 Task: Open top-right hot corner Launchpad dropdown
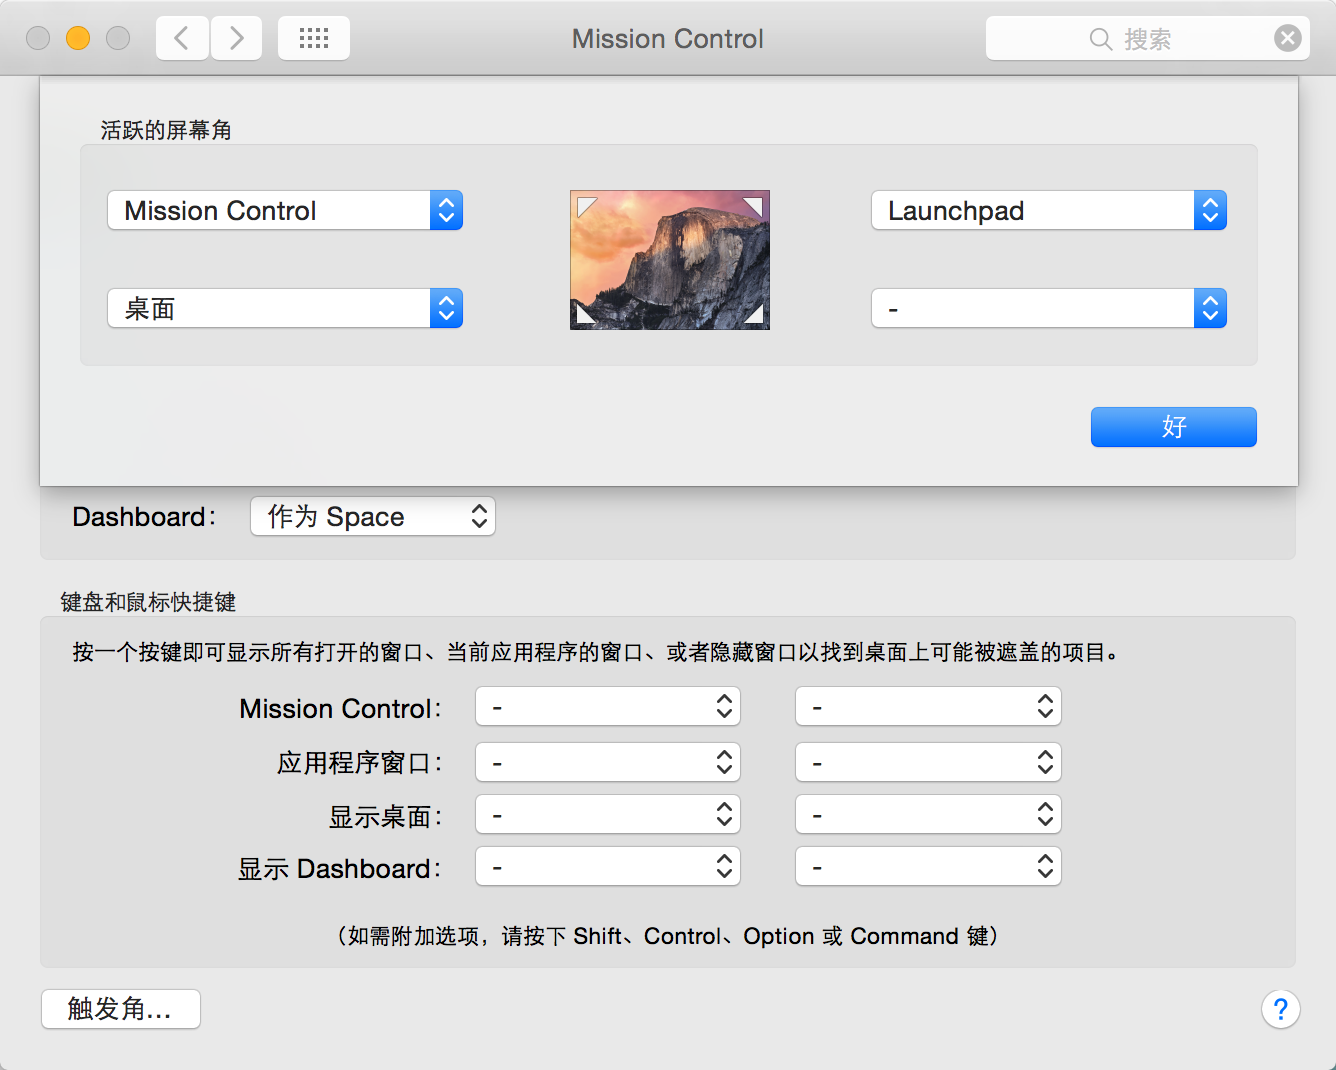coord(1049,211)
